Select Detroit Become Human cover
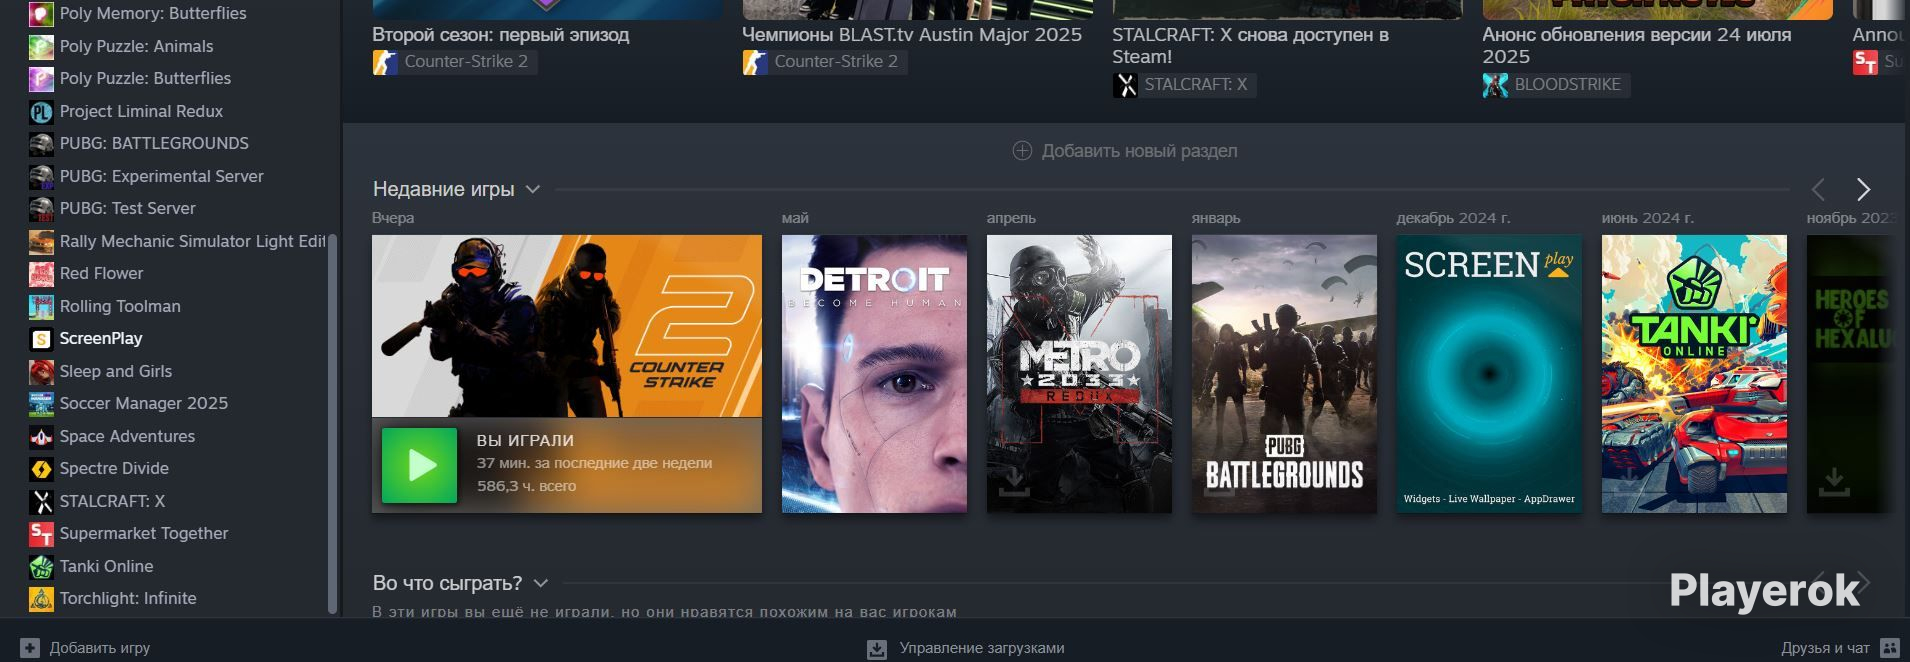The image size is (1910, 662). (874, 374)
